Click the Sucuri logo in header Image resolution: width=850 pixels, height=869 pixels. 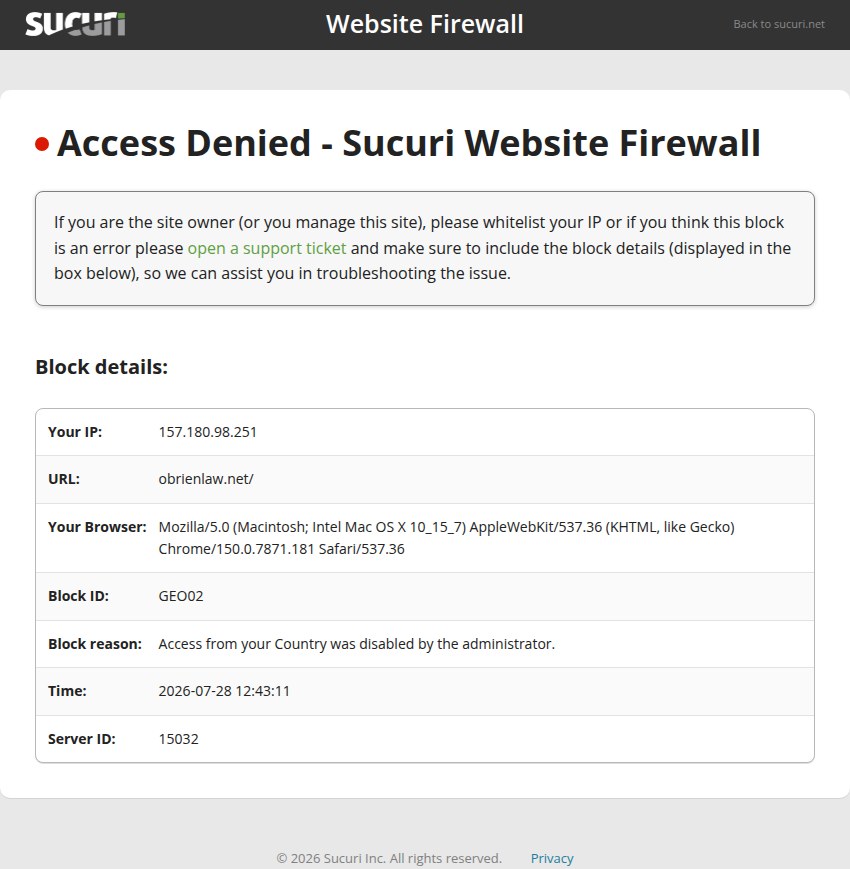tap(75, 24)
